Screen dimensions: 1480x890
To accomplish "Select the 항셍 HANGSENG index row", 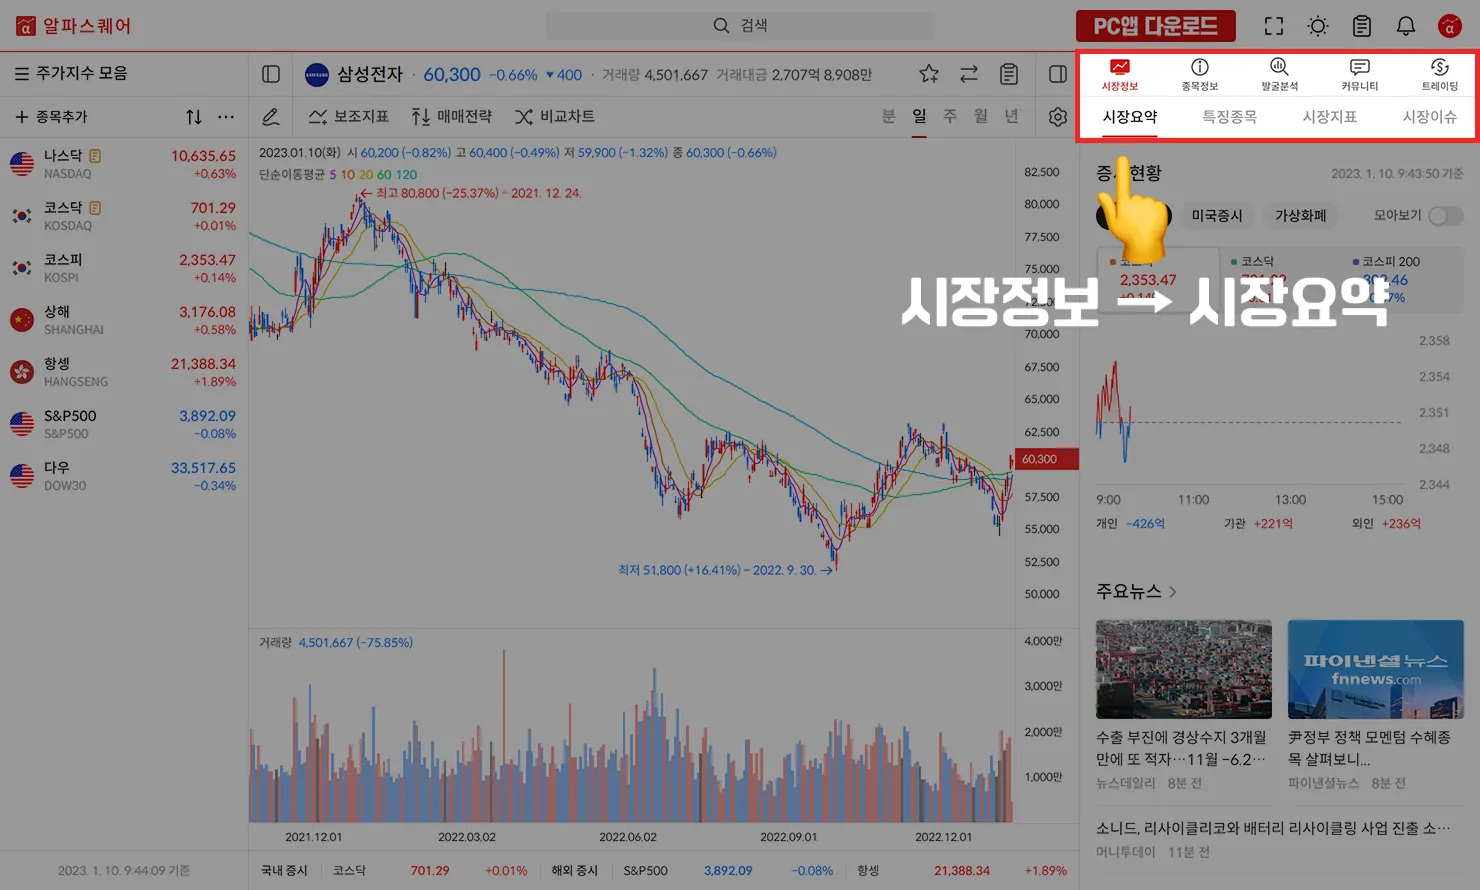I will click(124, 372).
